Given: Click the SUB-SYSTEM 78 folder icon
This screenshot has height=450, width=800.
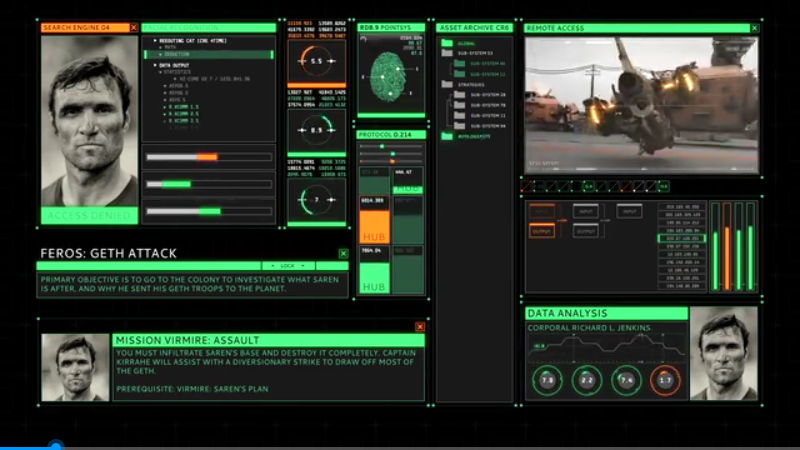Looking at the screenshot, I should click(x=460, y=105).
